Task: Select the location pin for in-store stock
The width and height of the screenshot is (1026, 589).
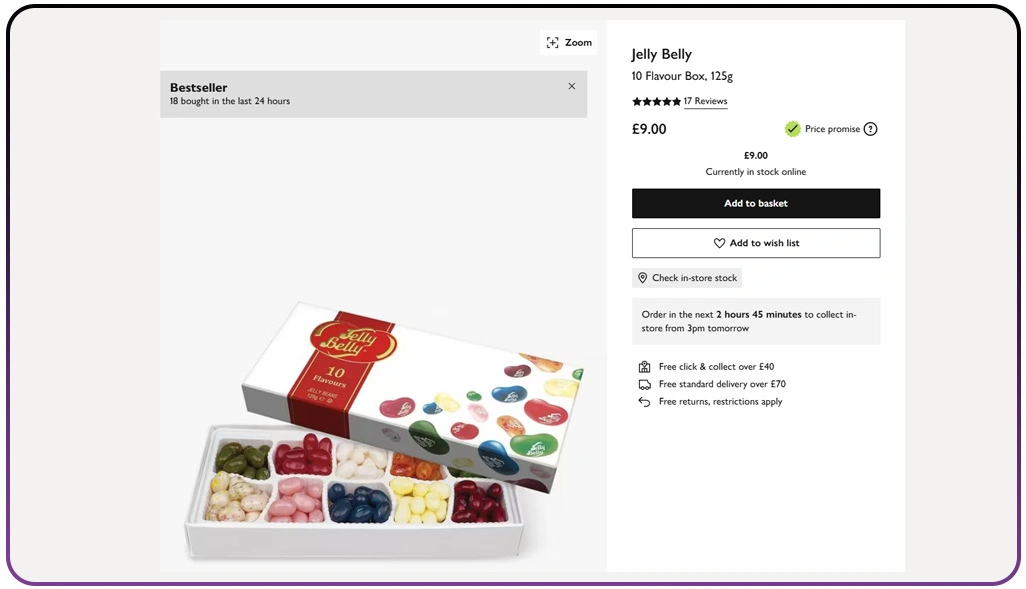Action: coord(642,278)
